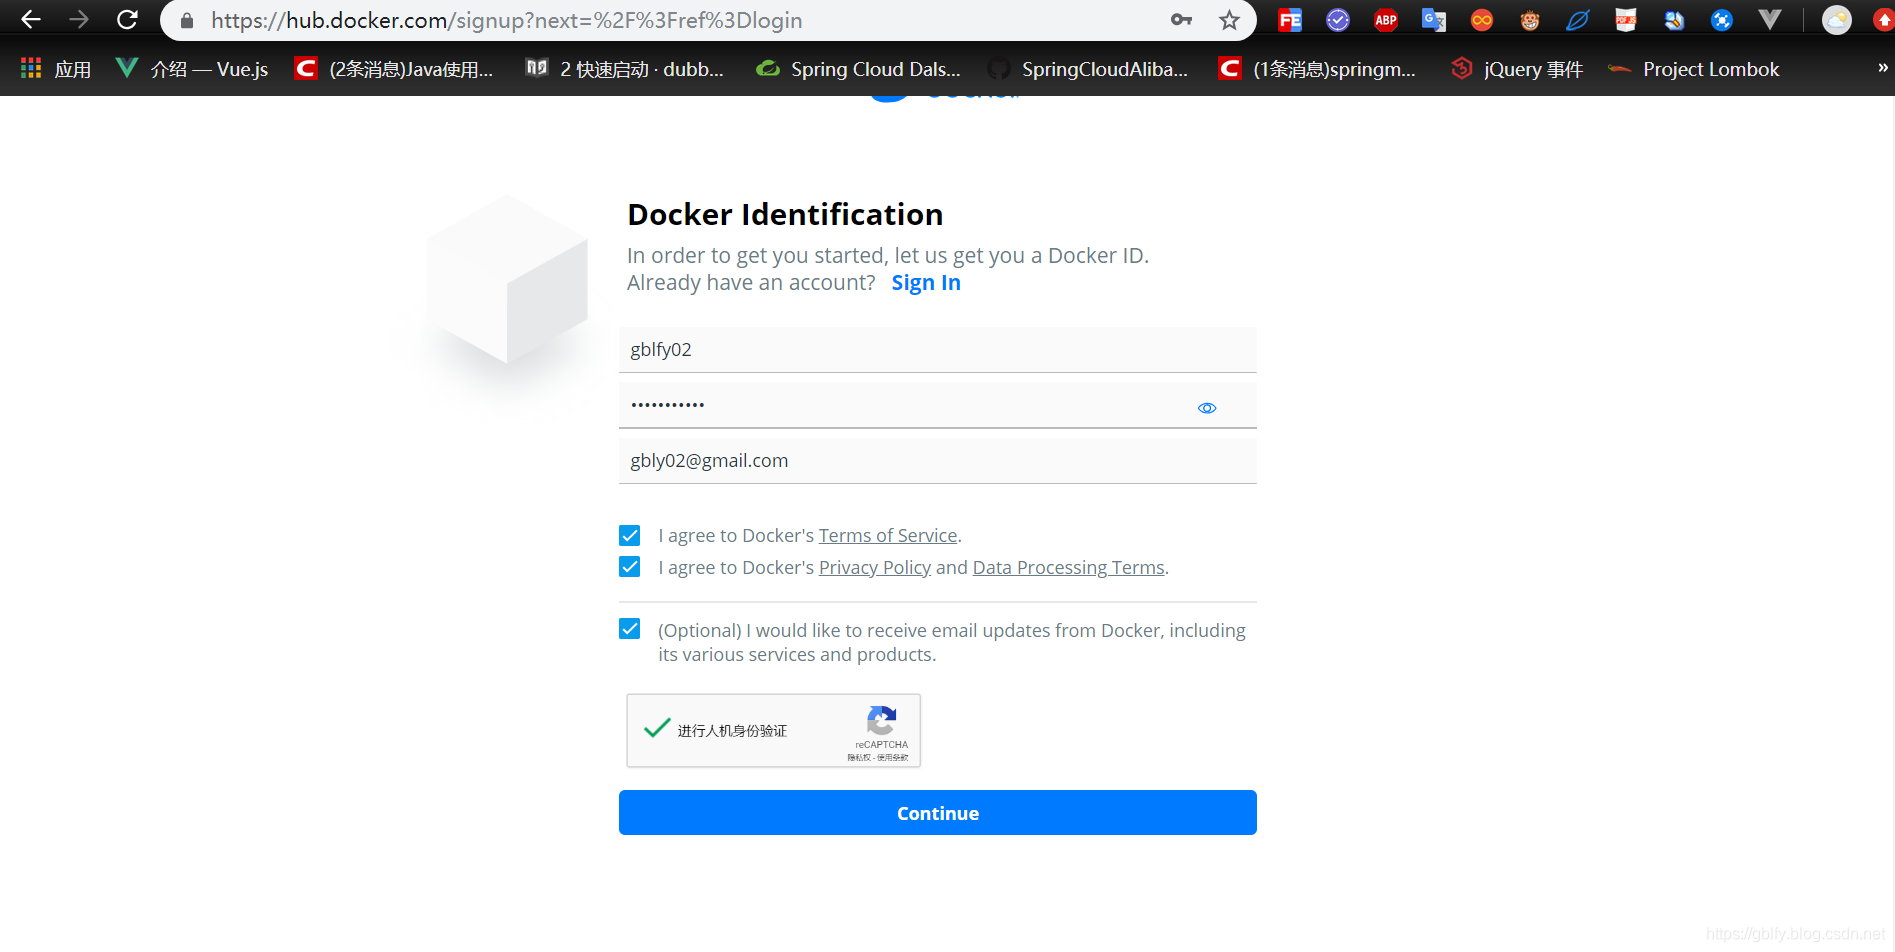Show password with the eye icon
This screenshot has height=952, width=1895.
1207,408
